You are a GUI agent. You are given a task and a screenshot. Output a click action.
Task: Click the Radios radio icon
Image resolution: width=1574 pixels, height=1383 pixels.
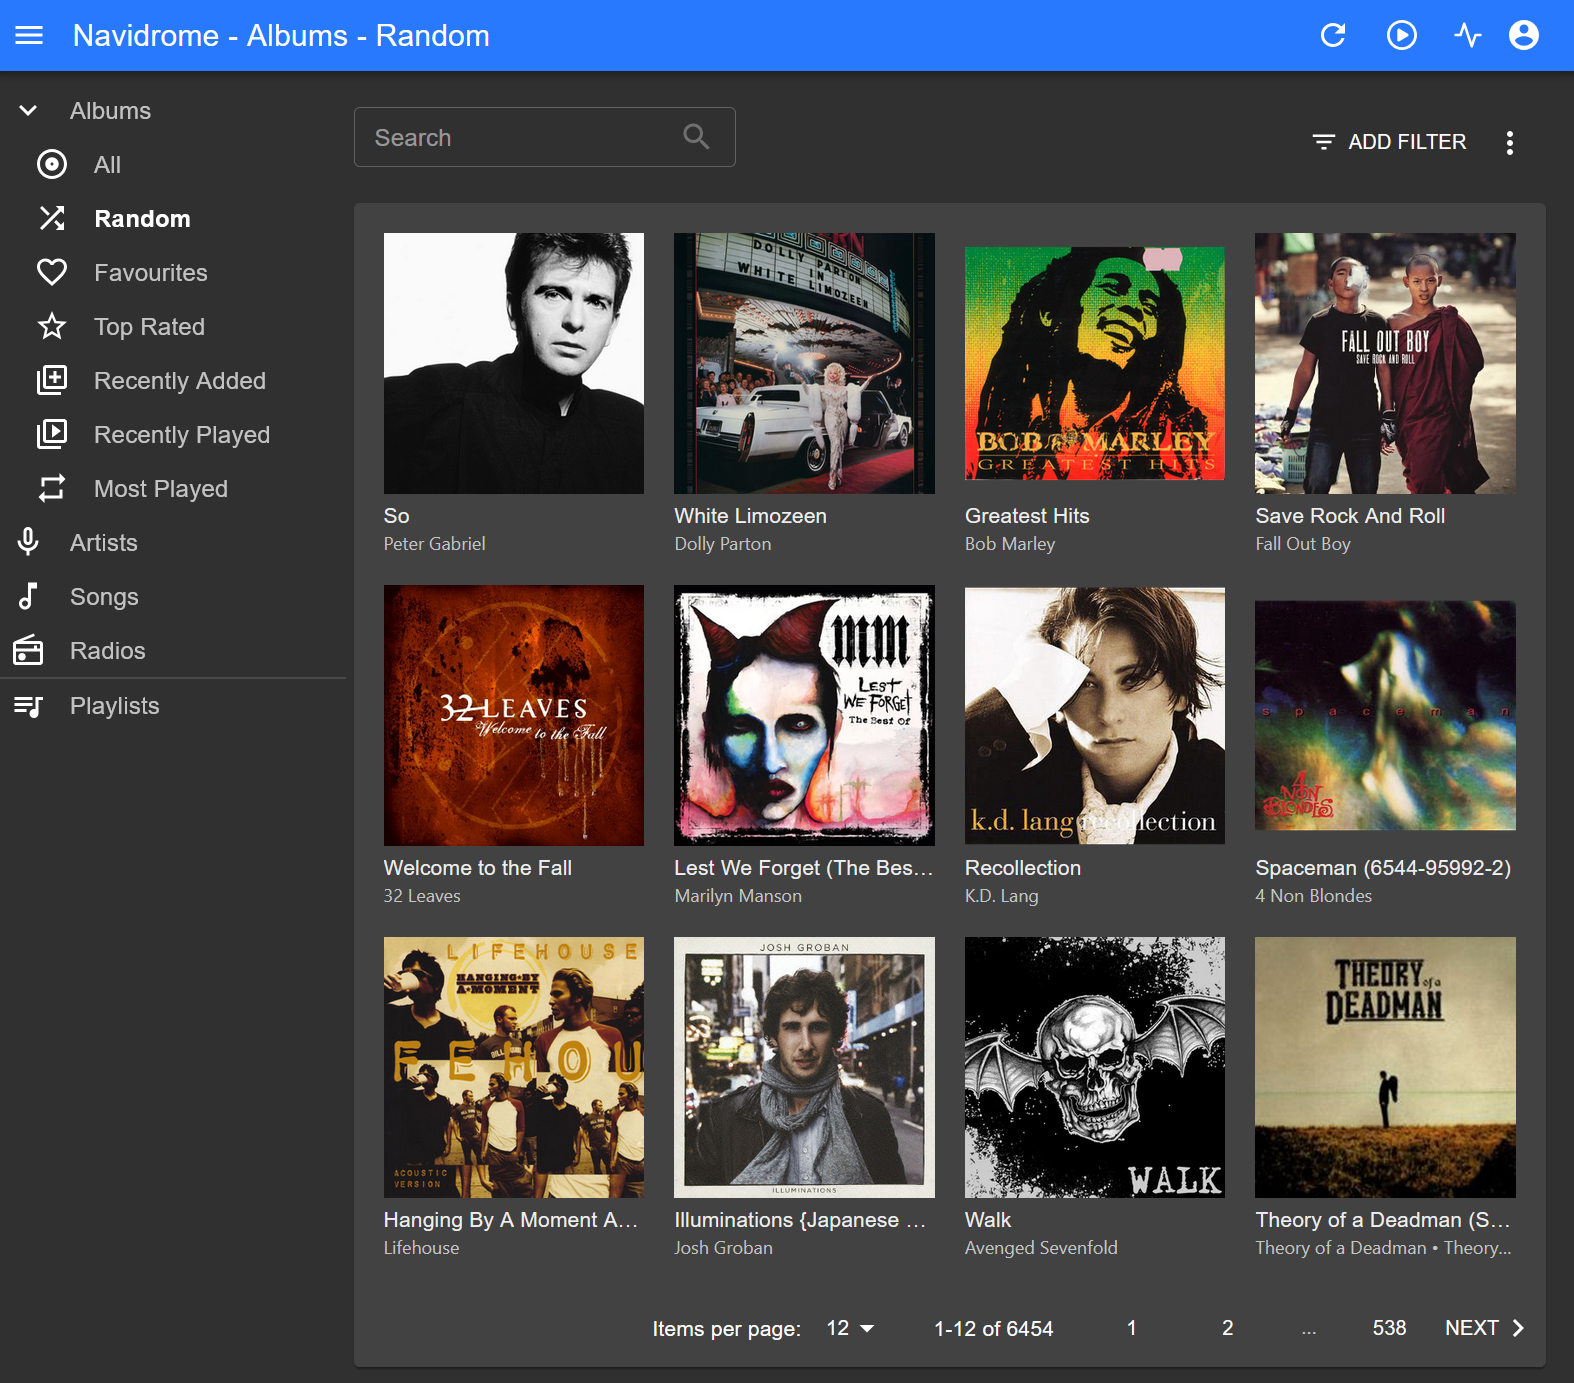(28, 650)
